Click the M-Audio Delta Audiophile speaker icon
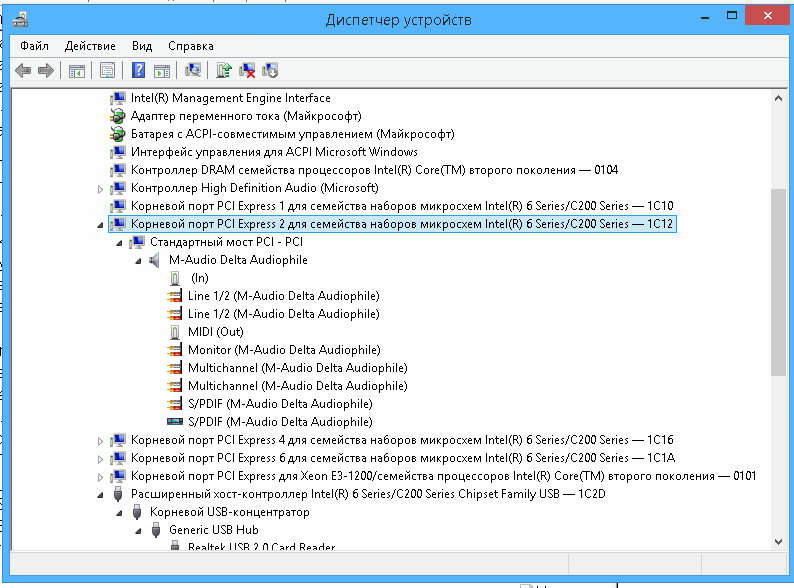This screenshot has width=794, height=588. point(154,260)
